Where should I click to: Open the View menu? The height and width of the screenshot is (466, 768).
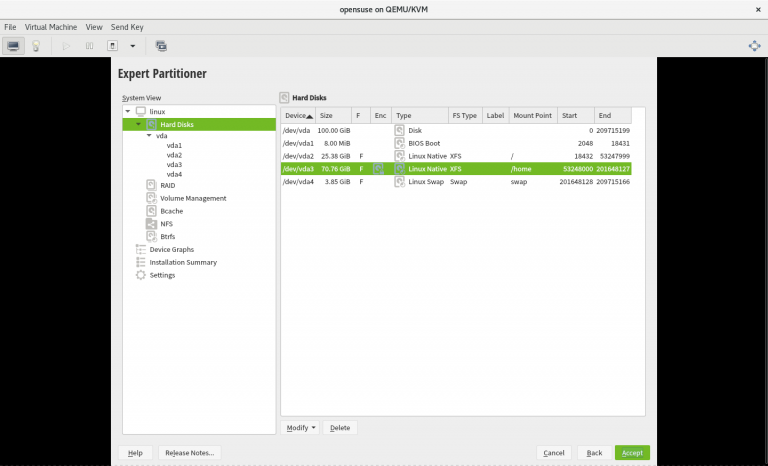94,27
